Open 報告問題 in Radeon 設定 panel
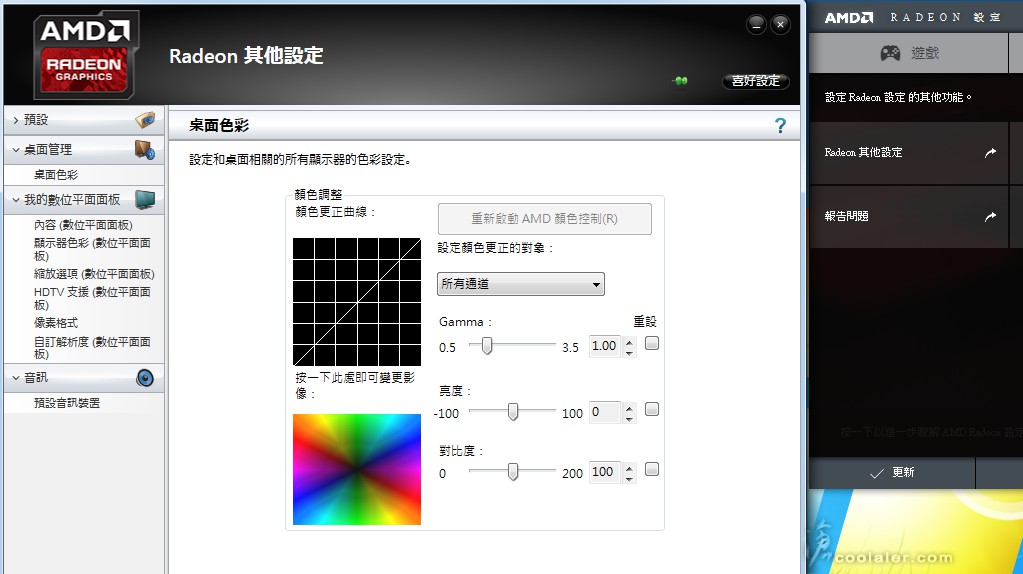Viewport: 1023px width, 574px height. click(x=909, y=217)
